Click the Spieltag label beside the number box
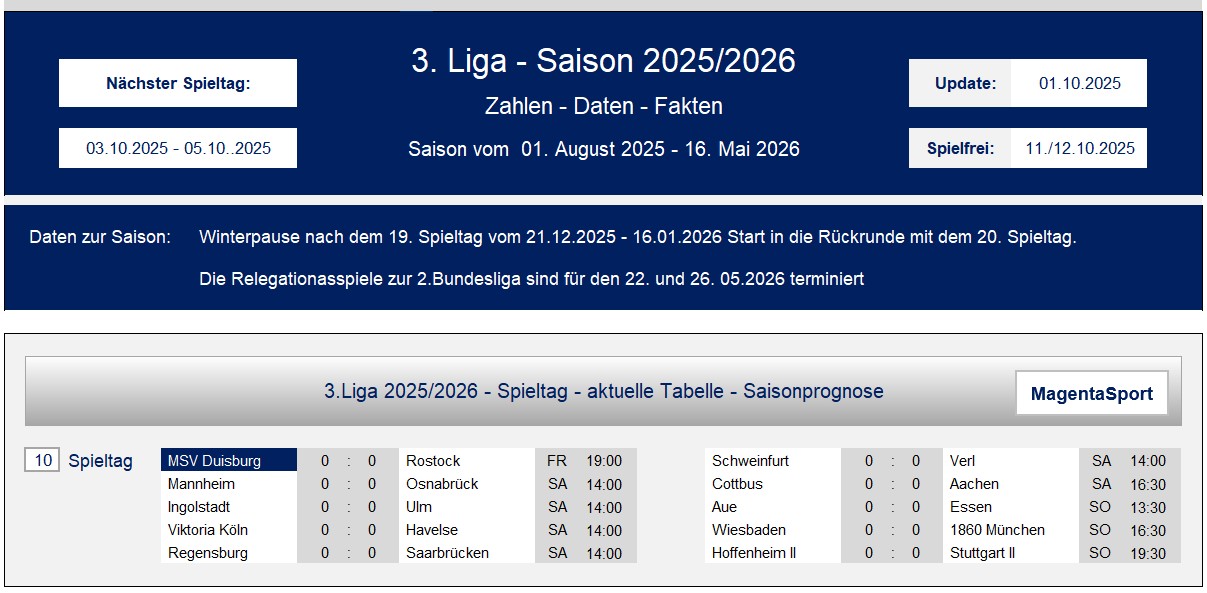The width and height of the screenshot is (1207, 593). (x=100, y=461)
